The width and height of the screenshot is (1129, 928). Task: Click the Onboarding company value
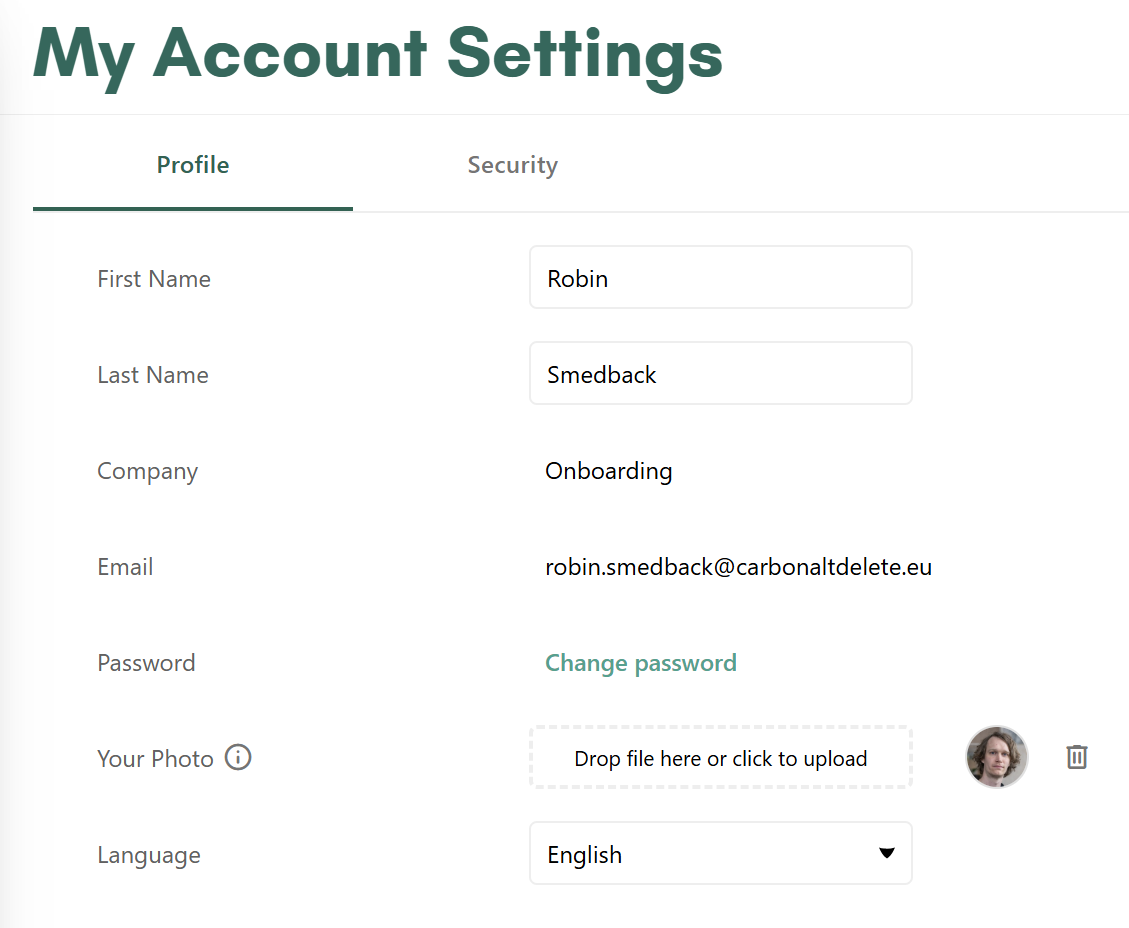click(x=608, y=471)
